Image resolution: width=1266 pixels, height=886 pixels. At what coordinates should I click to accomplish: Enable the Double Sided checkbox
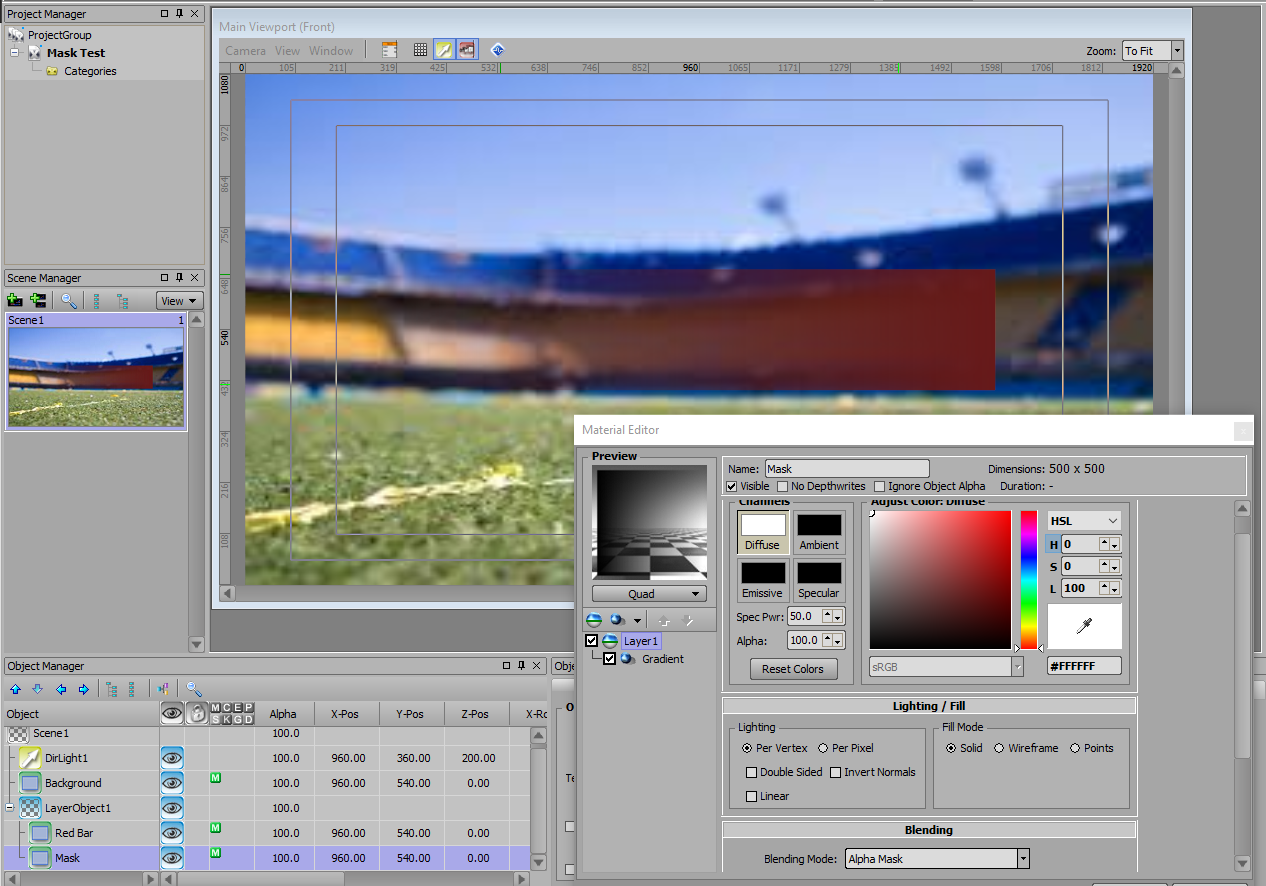[x=752, y=772]
